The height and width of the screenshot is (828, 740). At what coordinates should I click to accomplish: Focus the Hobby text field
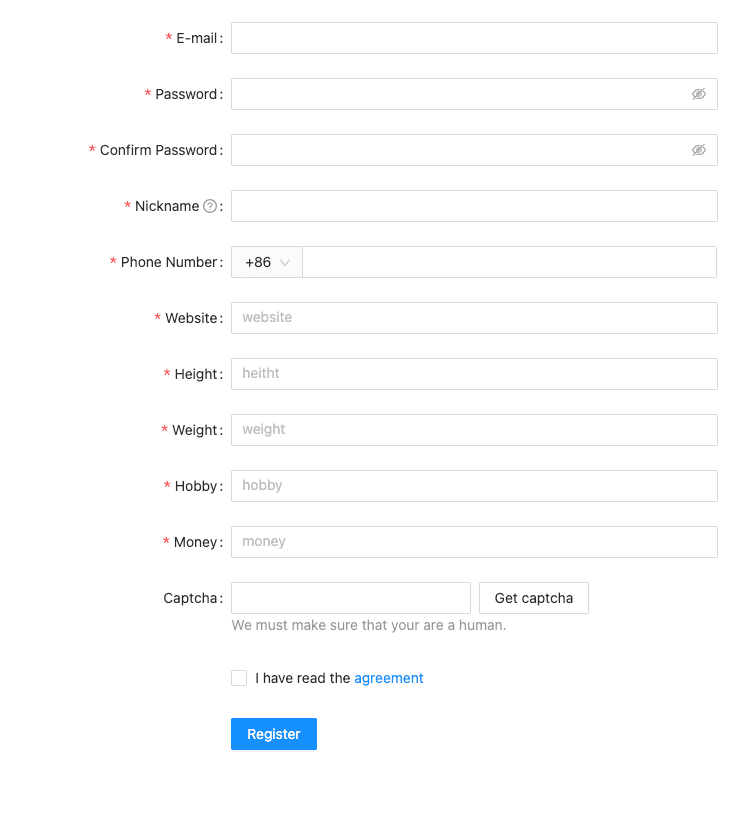click(x=474, y=486)
